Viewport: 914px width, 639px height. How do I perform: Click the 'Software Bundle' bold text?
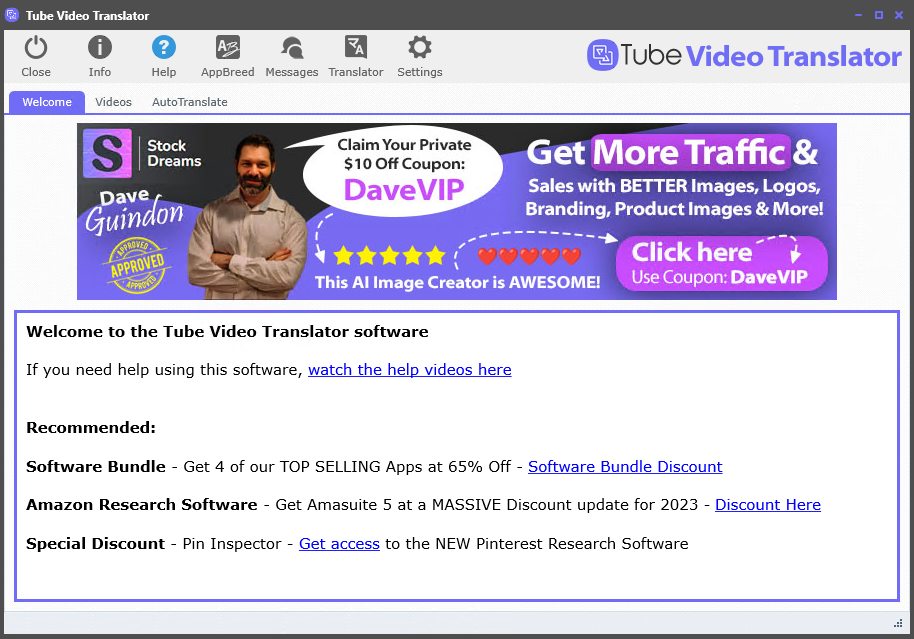click(96, 466)
